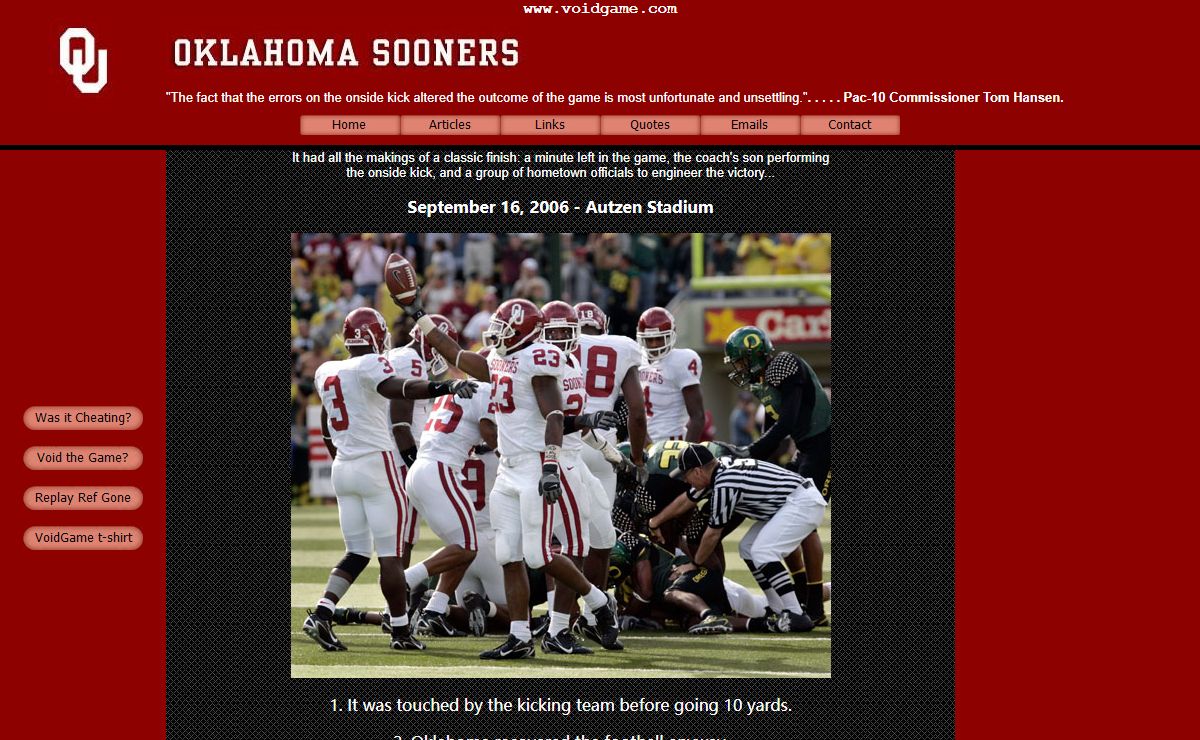
Task: Click the OKLAHOMA SOONERS title banner
Action: [346, 52]
